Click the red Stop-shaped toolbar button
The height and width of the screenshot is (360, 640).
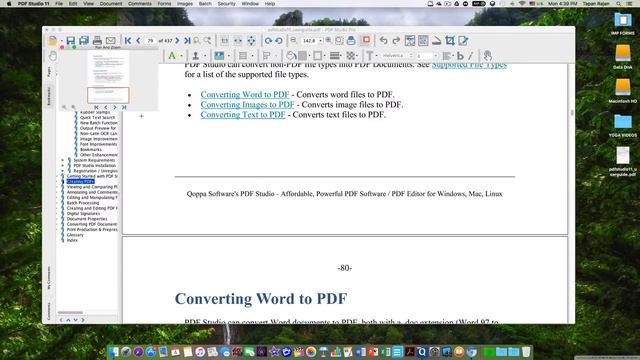(366, 40)
